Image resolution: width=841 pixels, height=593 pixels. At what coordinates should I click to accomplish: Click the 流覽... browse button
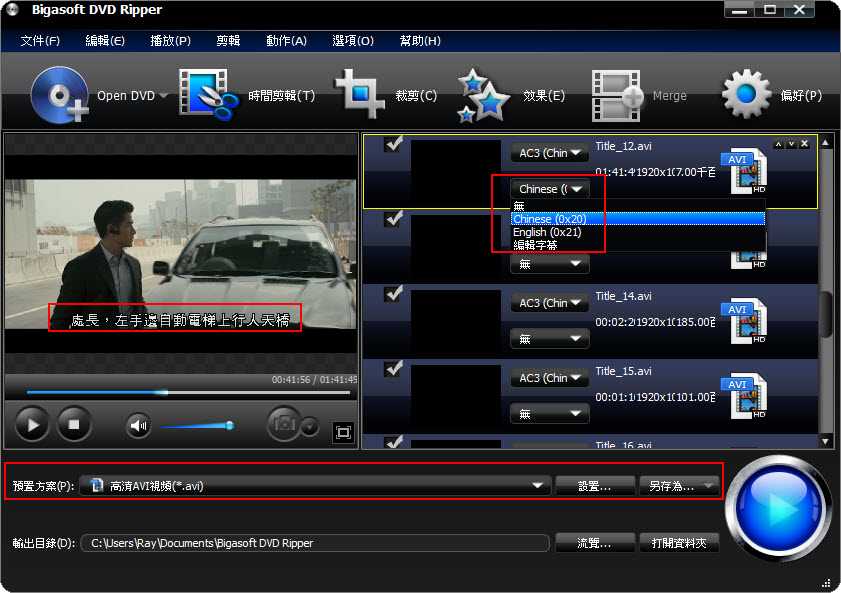(594, 543)
